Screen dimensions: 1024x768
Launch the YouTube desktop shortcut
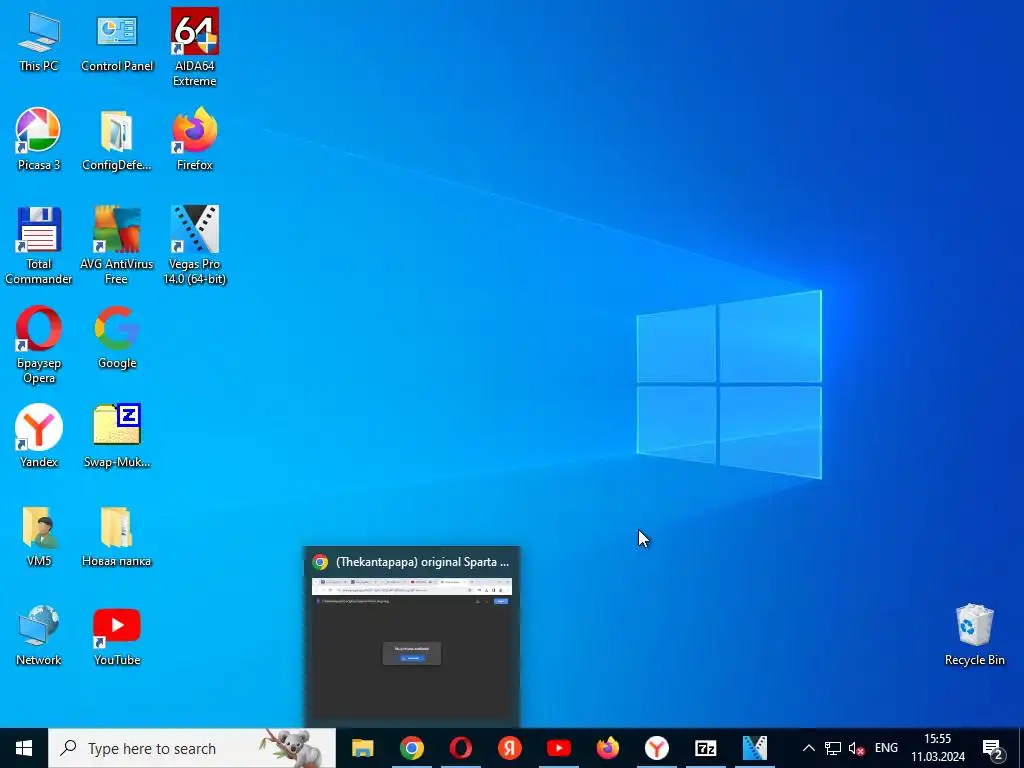point(117,635)
